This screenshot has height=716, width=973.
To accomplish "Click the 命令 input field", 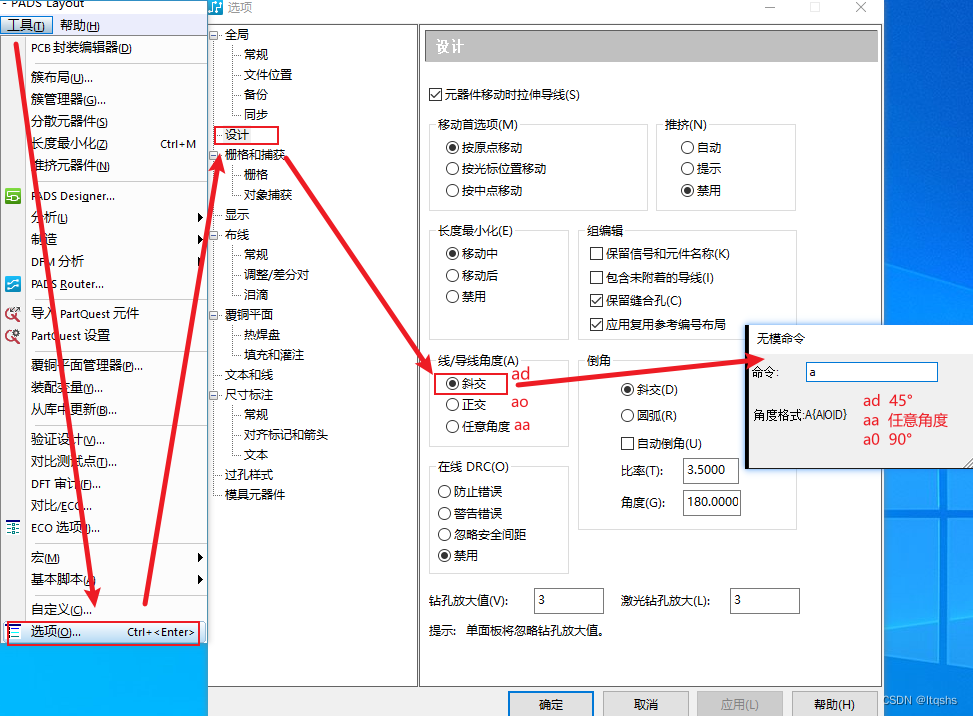I will pyautogui.click(x=870, y=373).
